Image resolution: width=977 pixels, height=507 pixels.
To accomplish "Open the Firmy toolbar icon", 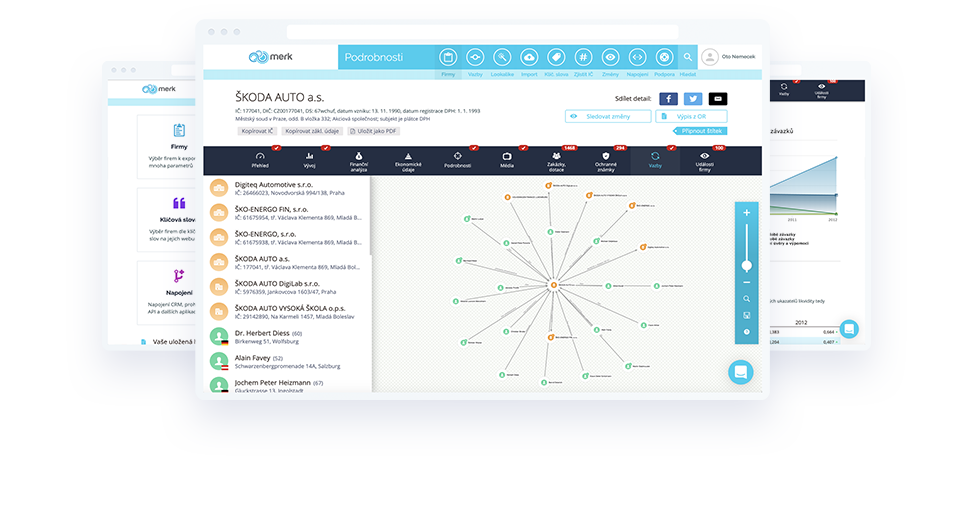I will point(447,57).
